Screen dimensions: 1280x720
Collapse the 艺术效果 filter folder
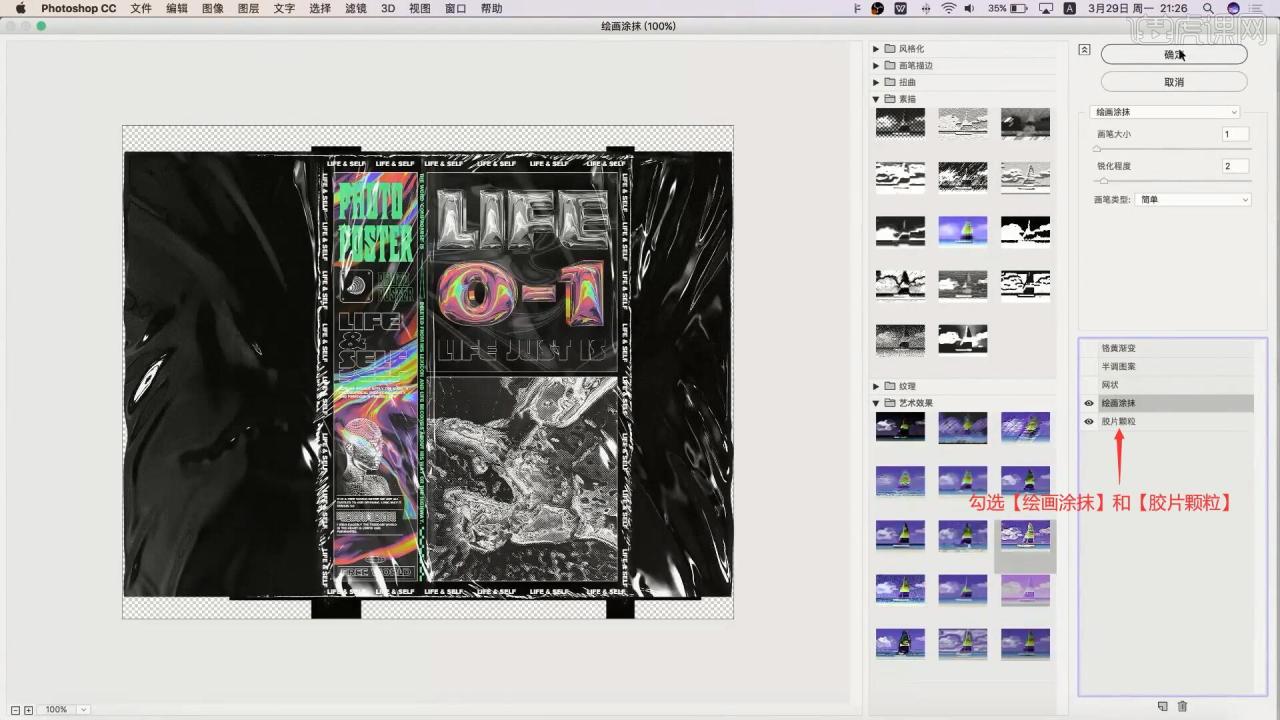pyautogui.click(x=876, y=403)
